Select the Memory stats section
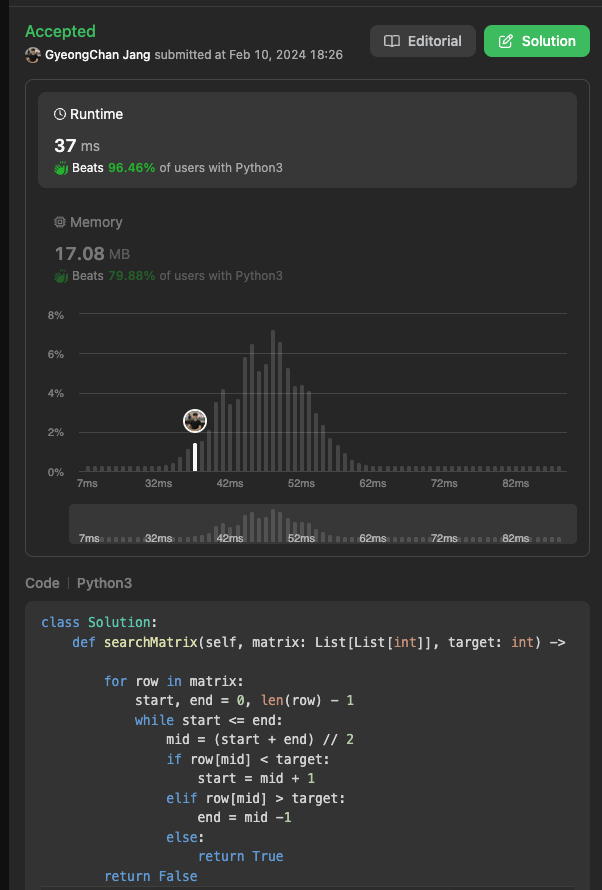 click(308, 249)
